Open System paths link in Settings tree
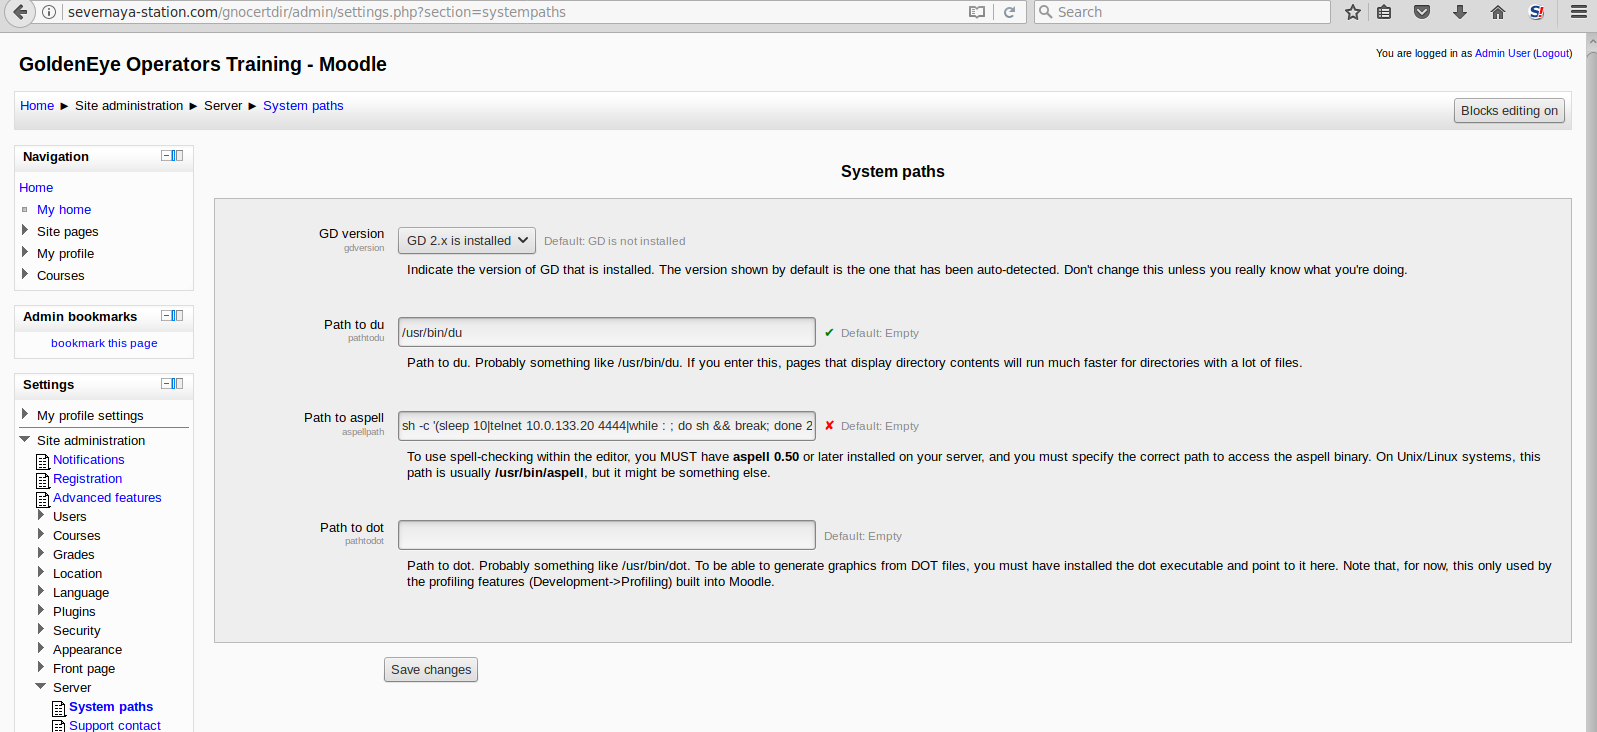The width and height of the screenshot is (1597, 732). (x=111, y=707)
